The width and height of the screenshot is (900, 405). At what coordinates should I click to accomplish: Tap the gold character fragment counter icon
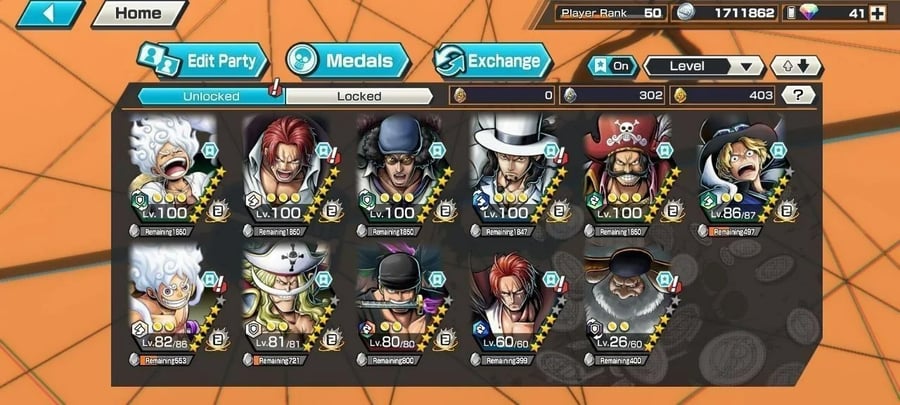point(680,96)
